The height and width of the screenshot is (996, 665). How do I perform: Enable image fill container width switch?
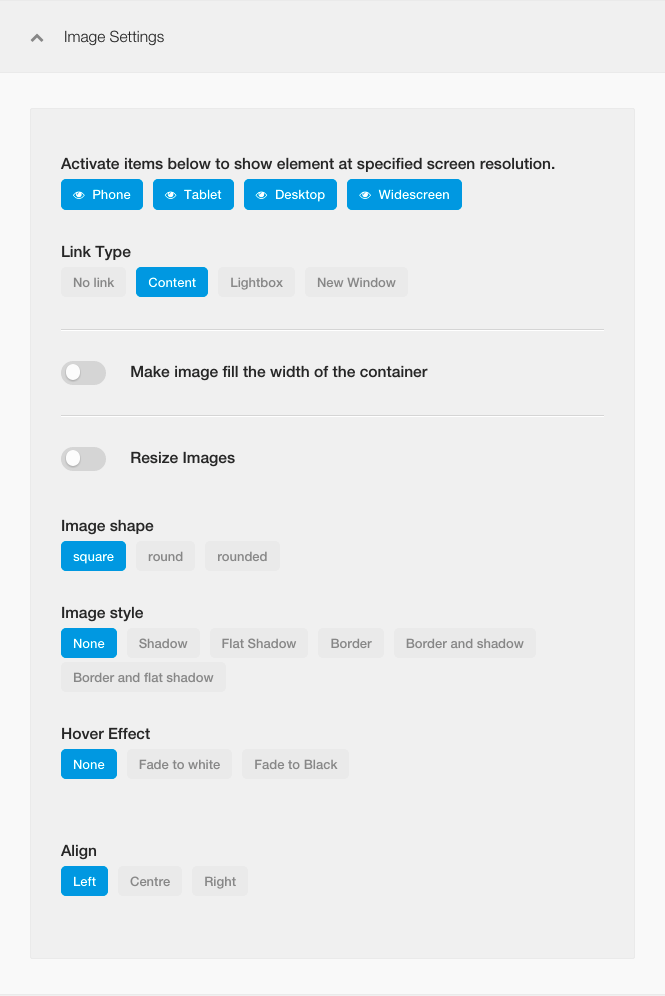(x=83, y=372)
